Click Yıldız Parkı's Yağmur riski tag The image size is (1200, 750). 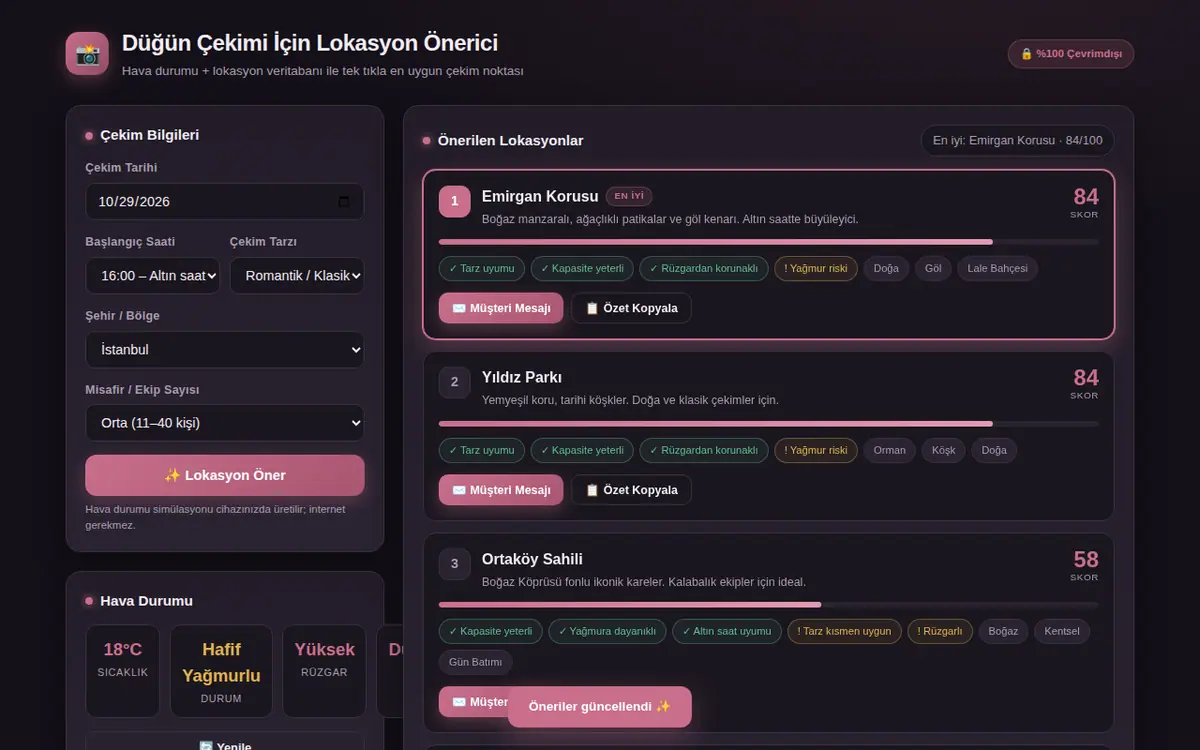click(816, 450)
